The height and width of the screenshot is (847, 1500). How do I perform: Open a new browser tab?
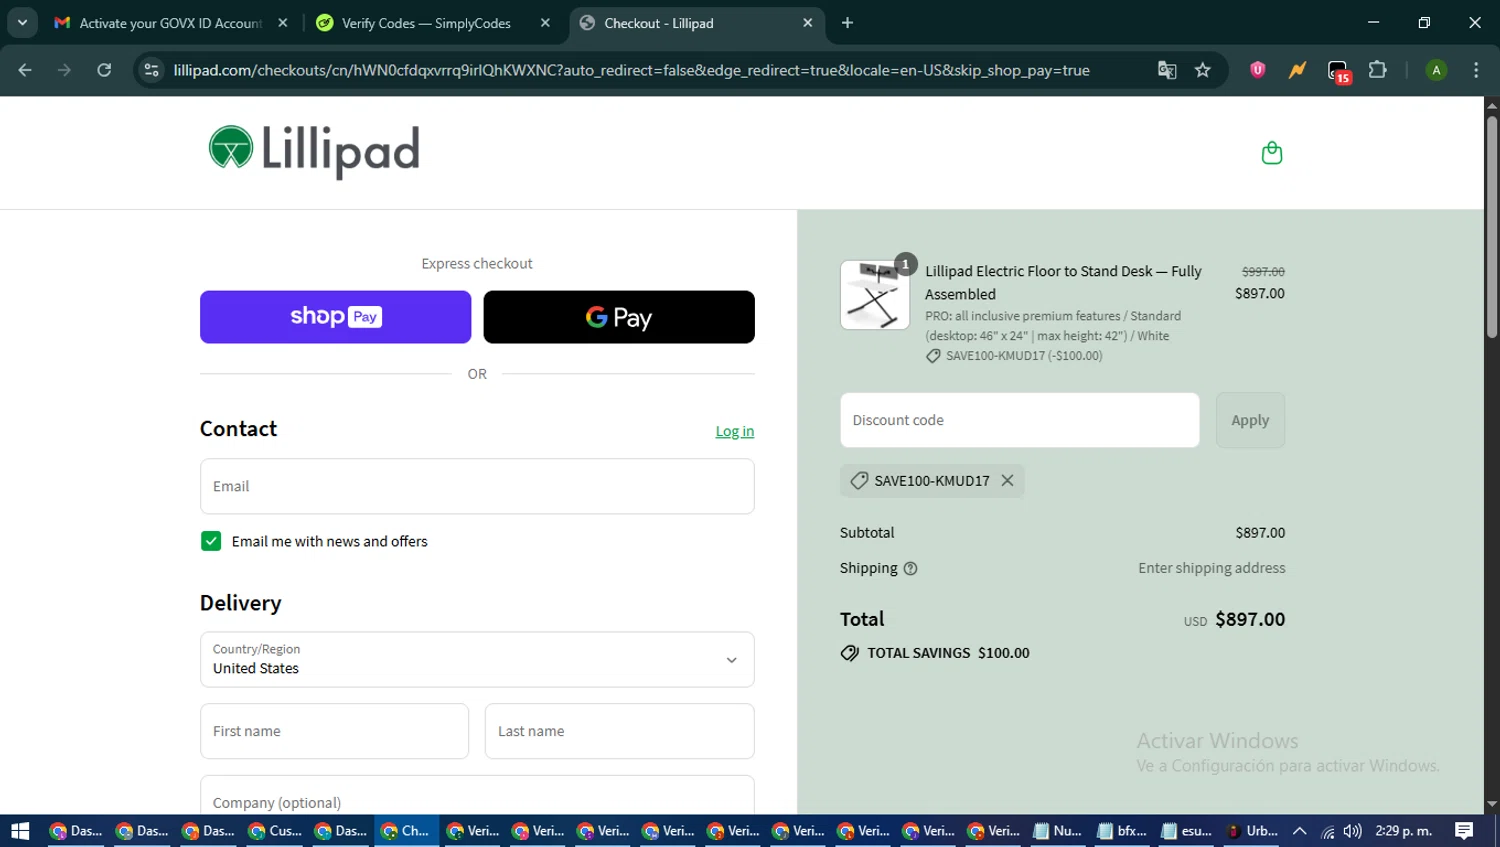tap(847, 23)
